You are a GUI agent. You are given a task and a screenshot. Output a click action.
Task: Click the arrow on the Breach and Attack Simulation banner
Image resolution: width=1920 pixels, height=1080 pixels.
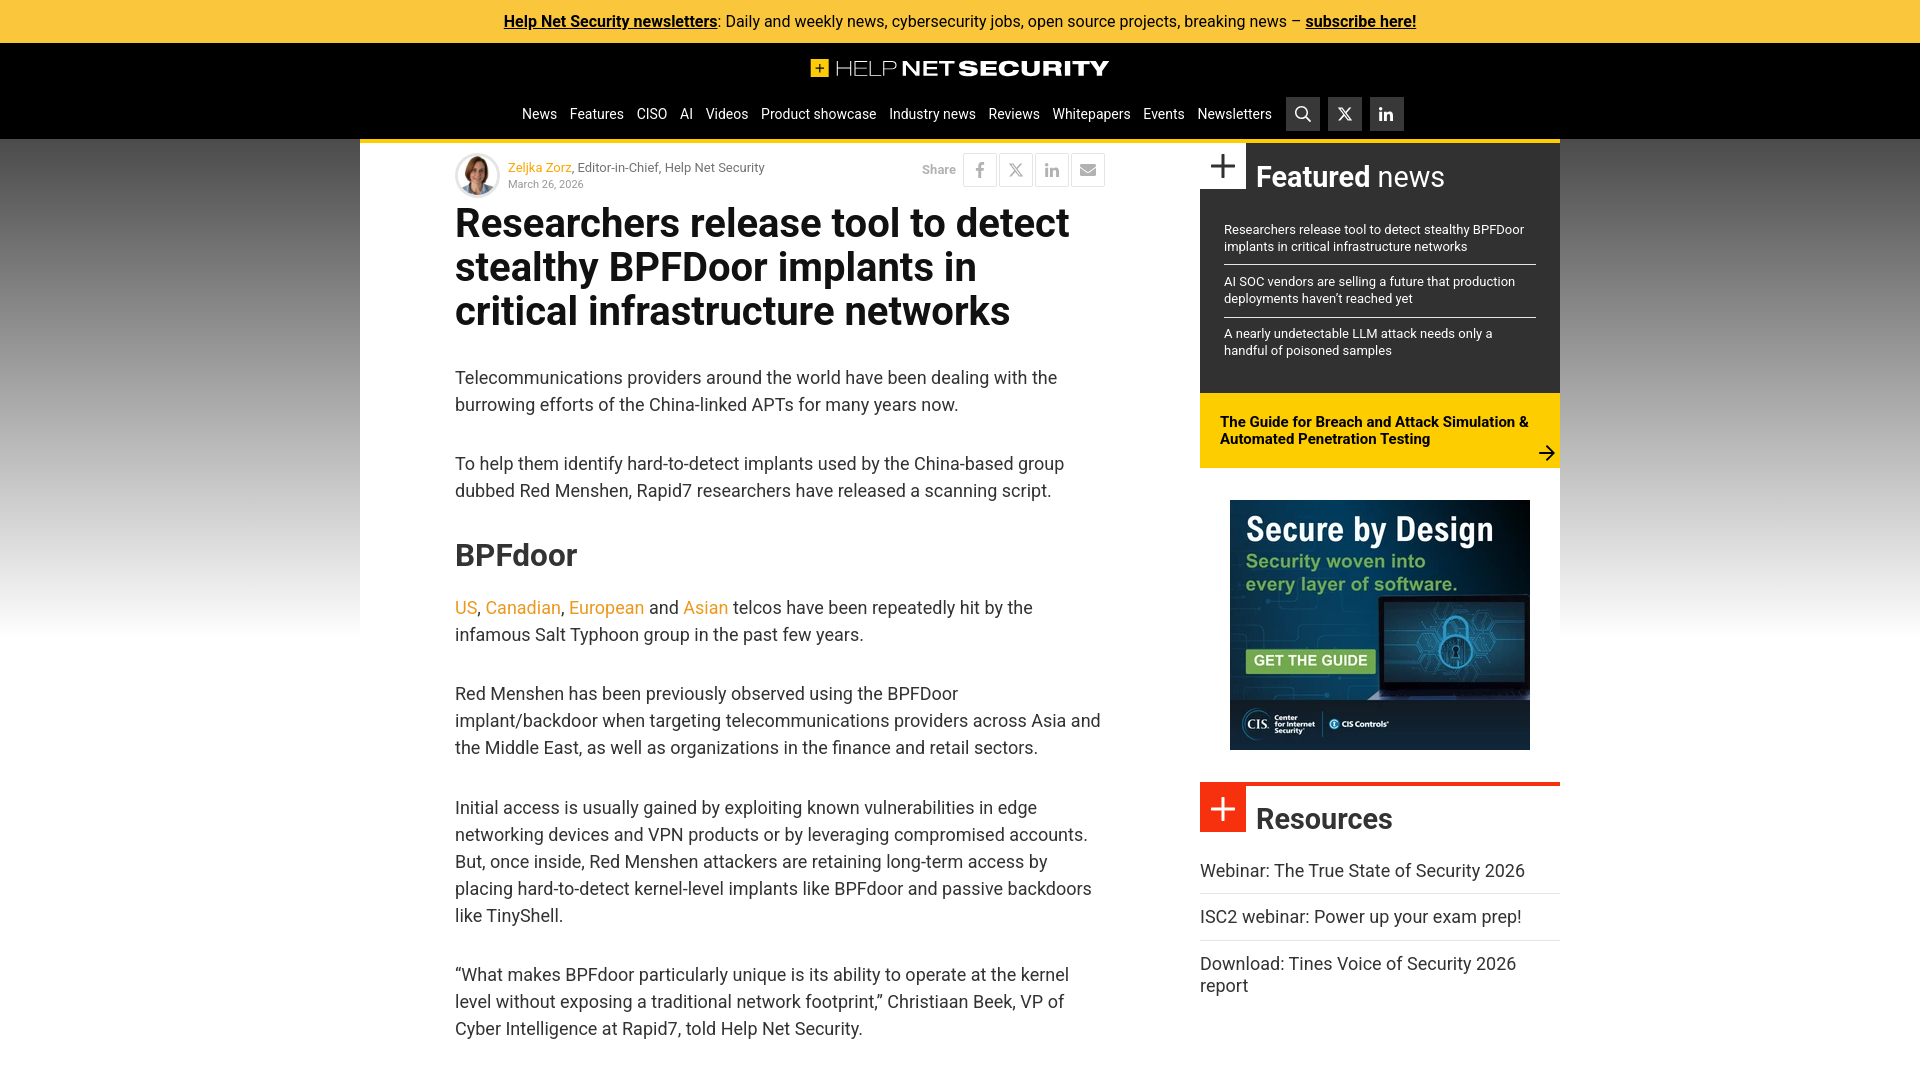coord(1546,453)
